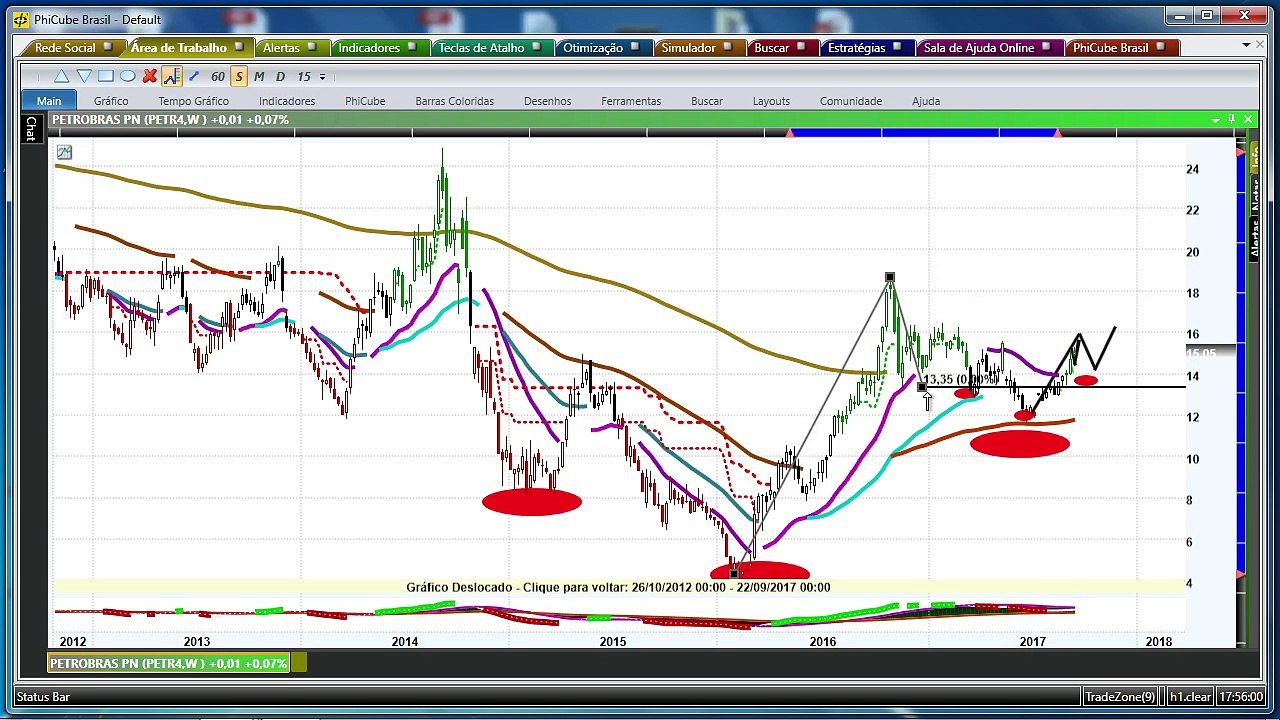This screenshot has width=1280, height=720.
Task: Click the TradeZone(9) status bar entry
Action: coord(1120,697)
